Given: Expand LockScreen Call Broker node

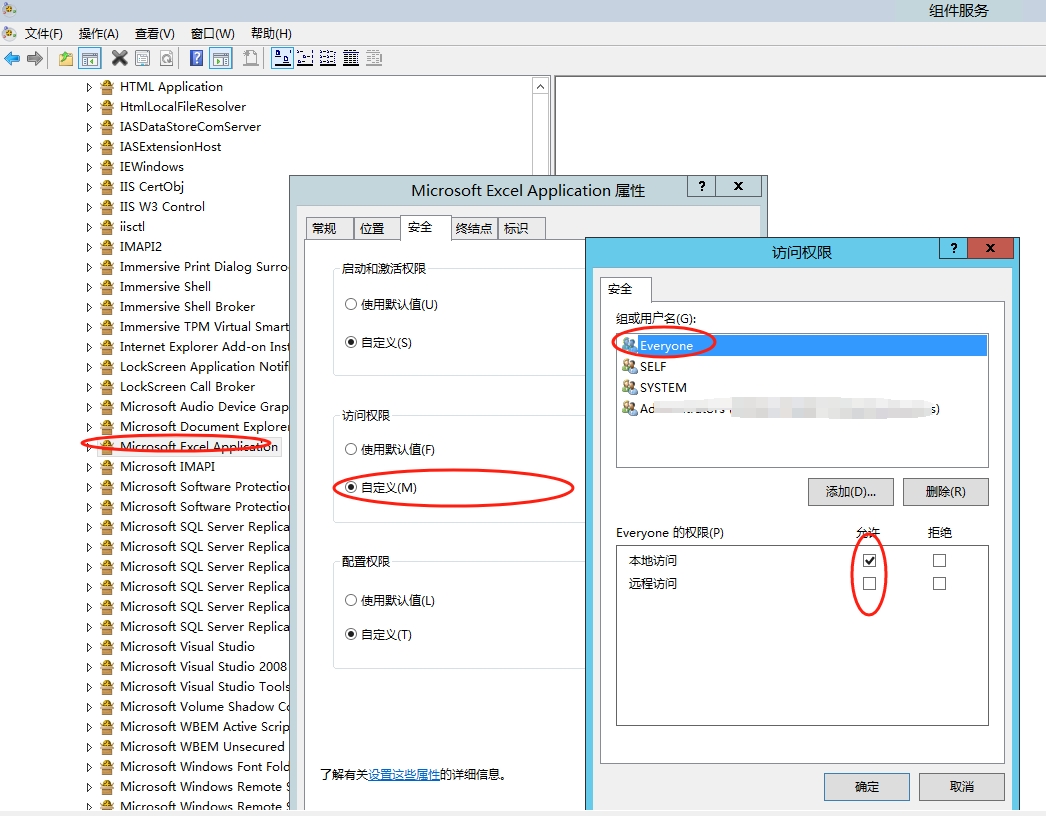Looking at the screenshot, I should click(89, 388).
